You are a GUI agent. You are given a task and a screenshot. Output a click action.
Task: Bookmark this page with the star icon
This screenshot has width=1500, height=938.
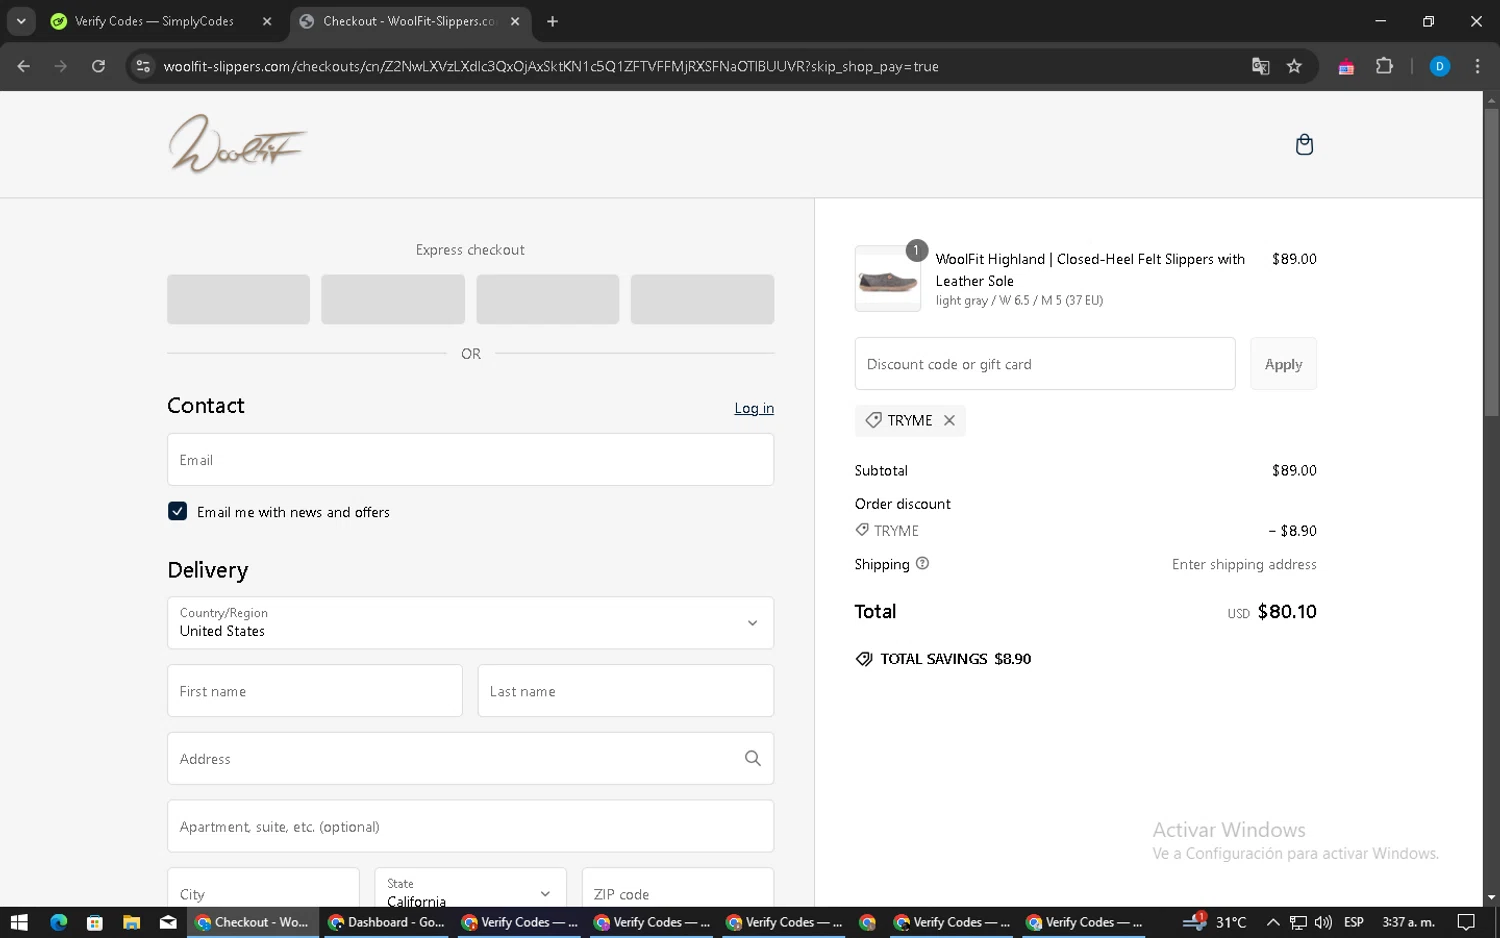click(1294, 66)
